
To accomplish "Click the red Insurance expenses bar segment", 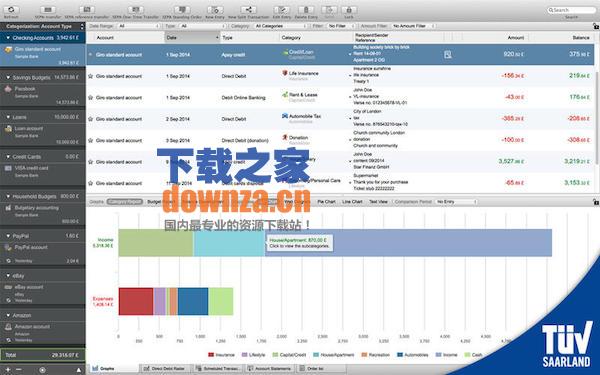I will [136, 302].
